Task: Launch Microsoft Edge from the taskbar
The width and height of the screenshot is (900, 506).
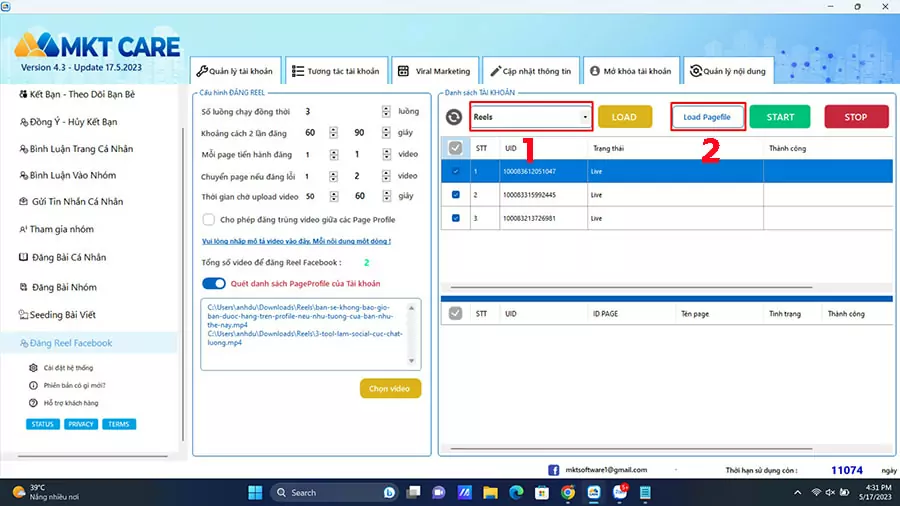Action: tap(516, 492)
